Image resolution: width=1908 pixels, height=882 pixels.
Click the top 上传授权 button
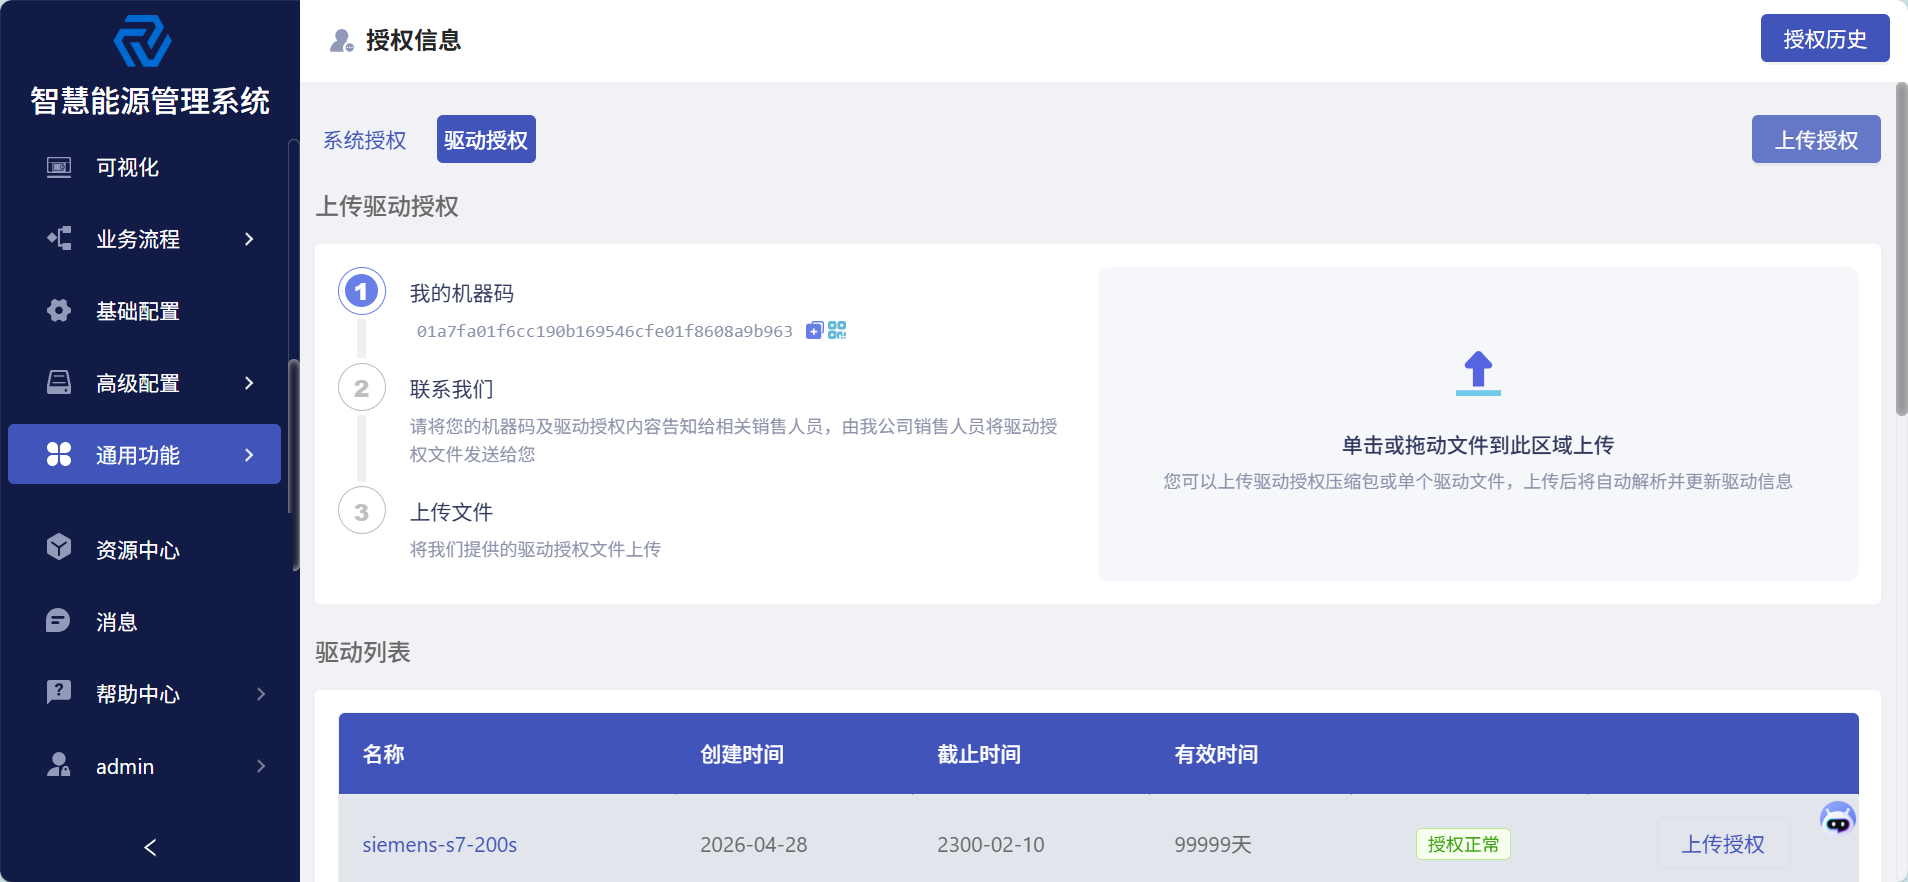click(x=1816, y=139)
